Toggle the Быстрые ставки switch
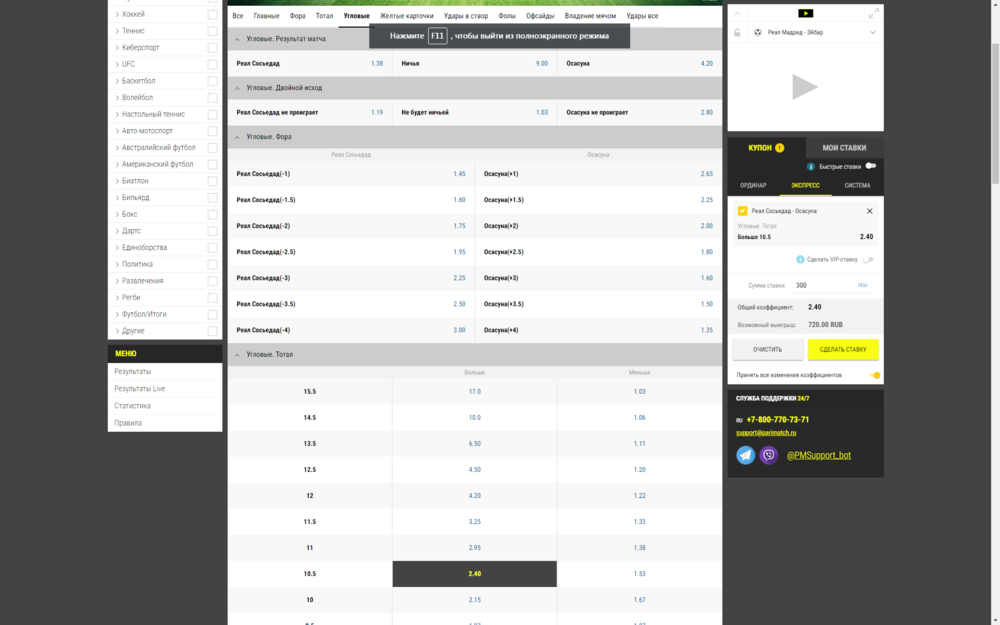Image resolution: width=1000 pixels, height=625 pixels. coord(871,166)
